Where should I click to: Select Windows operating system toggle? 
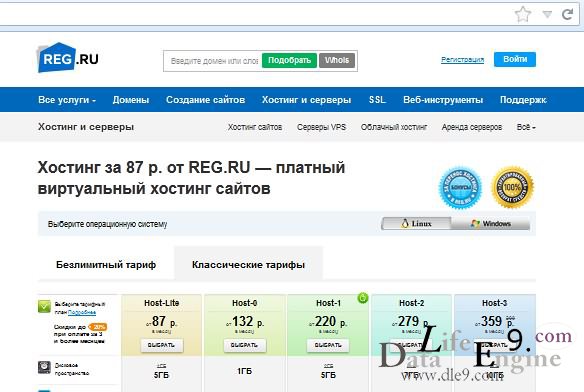coord(491,224)
